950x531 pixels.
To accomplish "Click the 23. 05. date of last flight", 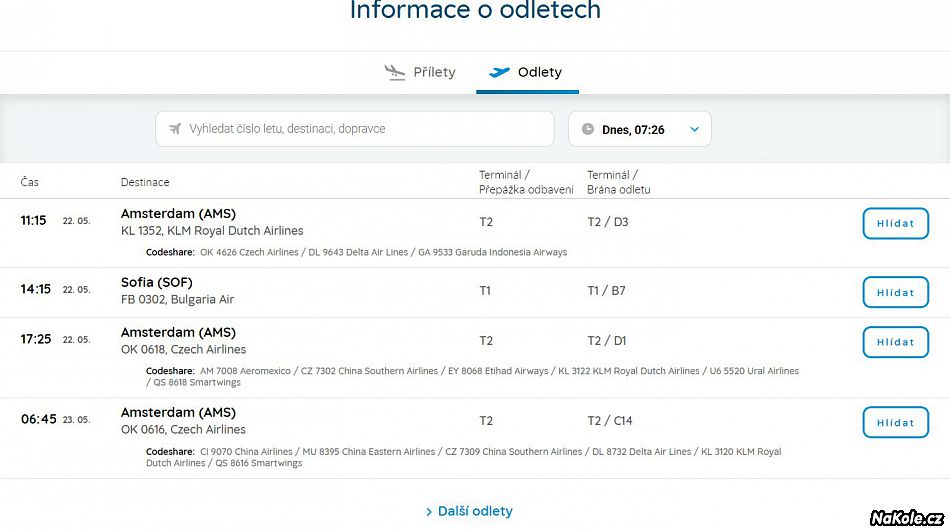I will pyautogui.click(x=76, y=419).
